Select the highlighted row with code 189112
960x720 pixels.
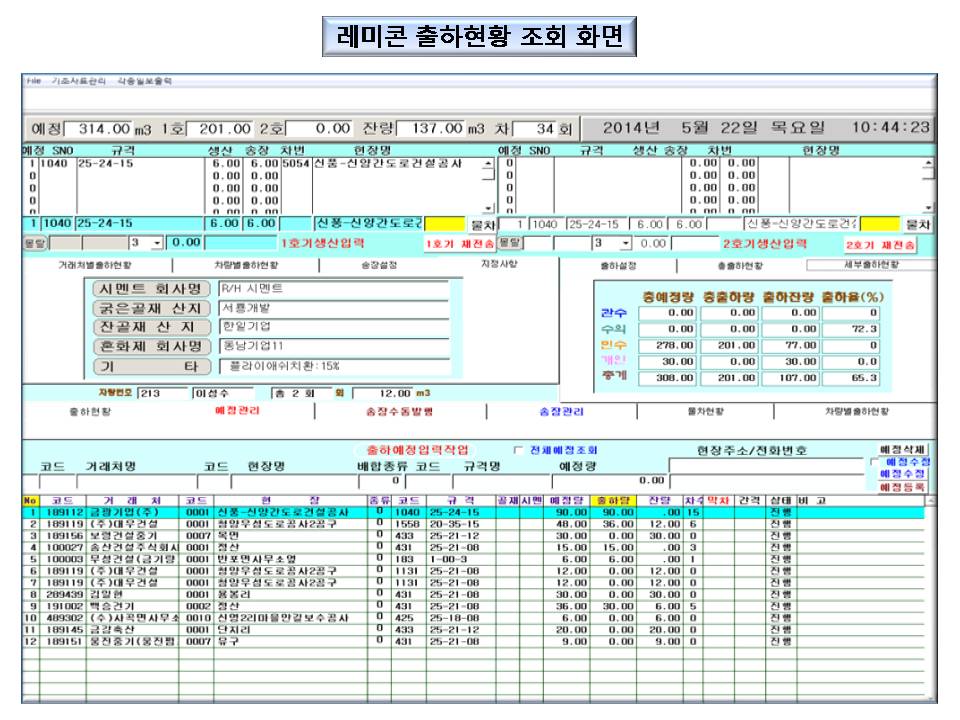click(x=473, y=512)
